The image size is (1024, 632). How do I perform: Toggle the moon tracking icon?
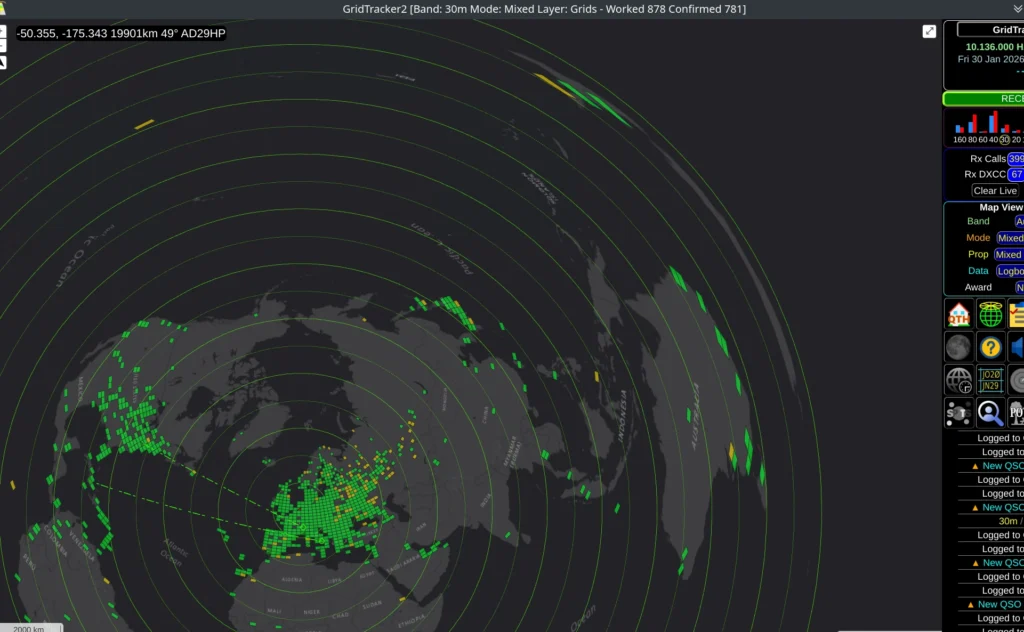click(x=959, y=347)
